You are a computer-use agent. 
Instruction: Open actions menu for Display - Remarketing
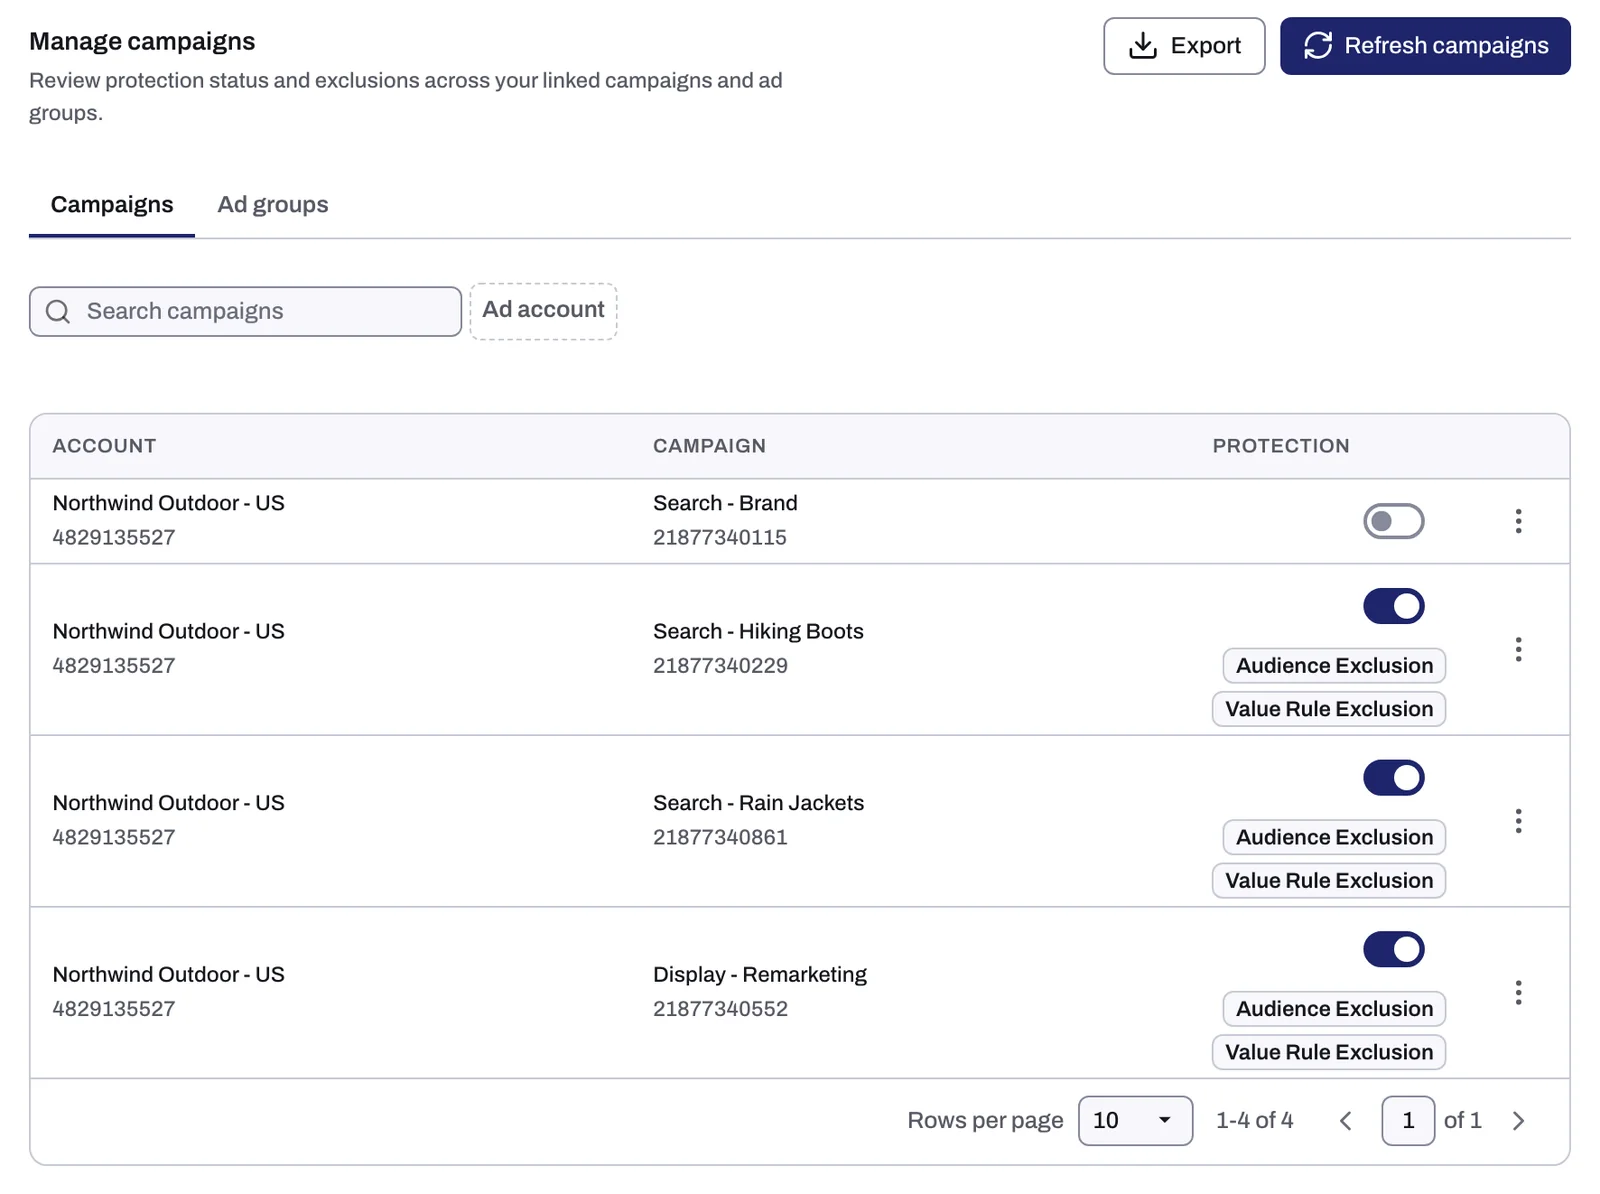(x=1518, y=993)
